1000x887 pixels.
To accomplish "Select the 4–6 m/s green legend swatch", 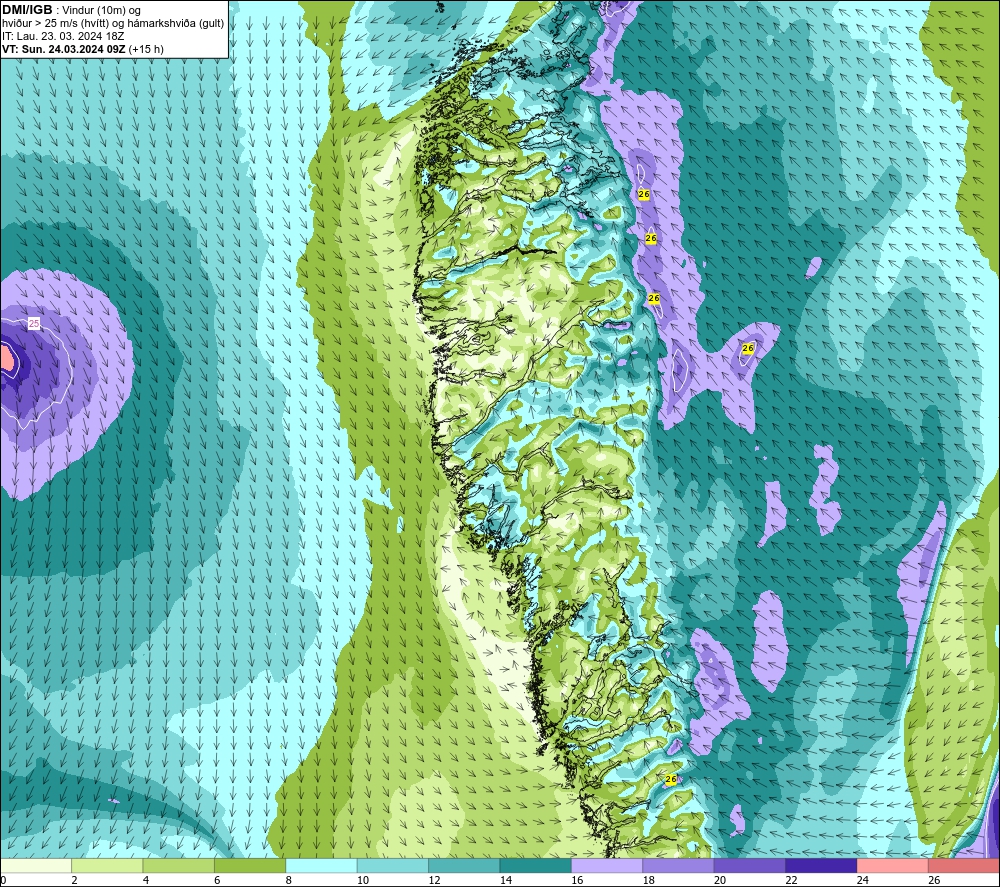I will 179,865.
